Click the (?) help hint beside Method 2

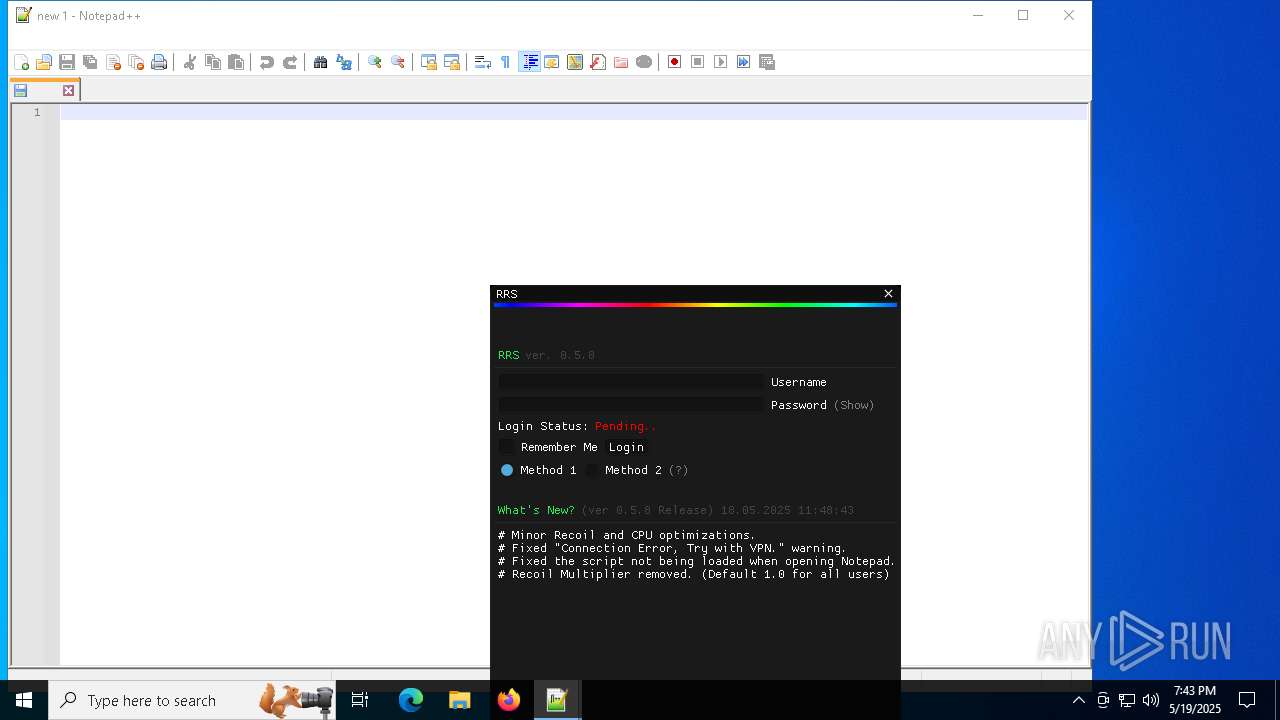pyautogui.click(x=679, y=470)
